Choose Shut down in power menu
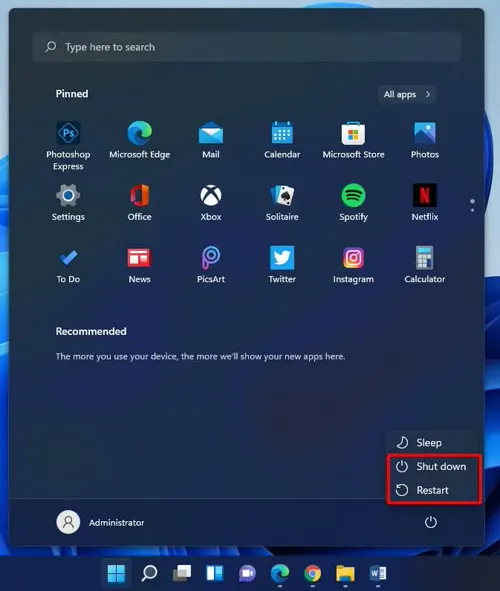The width and height of the screenshot is (500, 591). pos(432,466)
